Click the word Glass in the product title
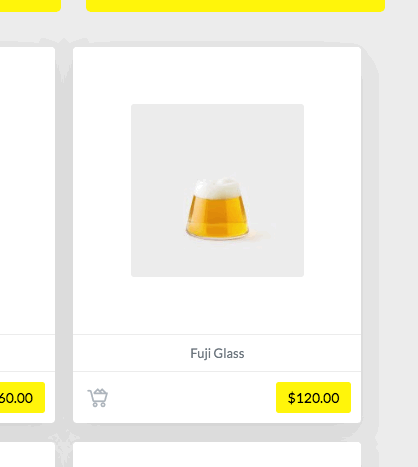The image size is (418, 467). (229, 353)
